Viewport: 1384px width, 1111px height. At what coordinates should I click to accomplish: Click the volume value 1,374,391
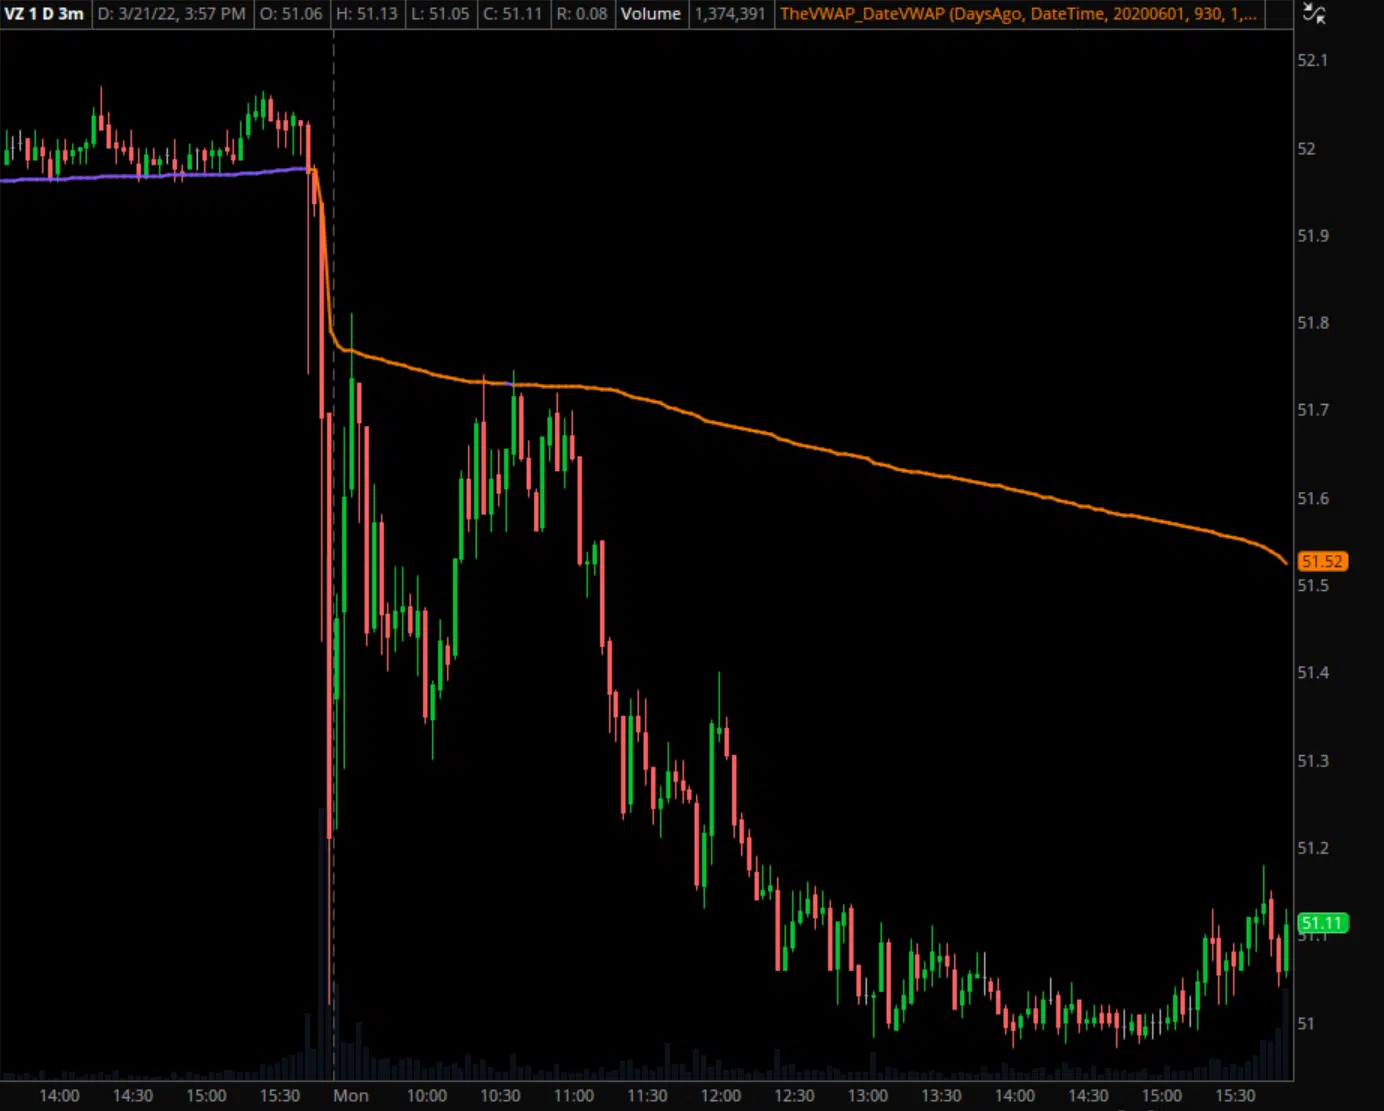tap(730, 14)
